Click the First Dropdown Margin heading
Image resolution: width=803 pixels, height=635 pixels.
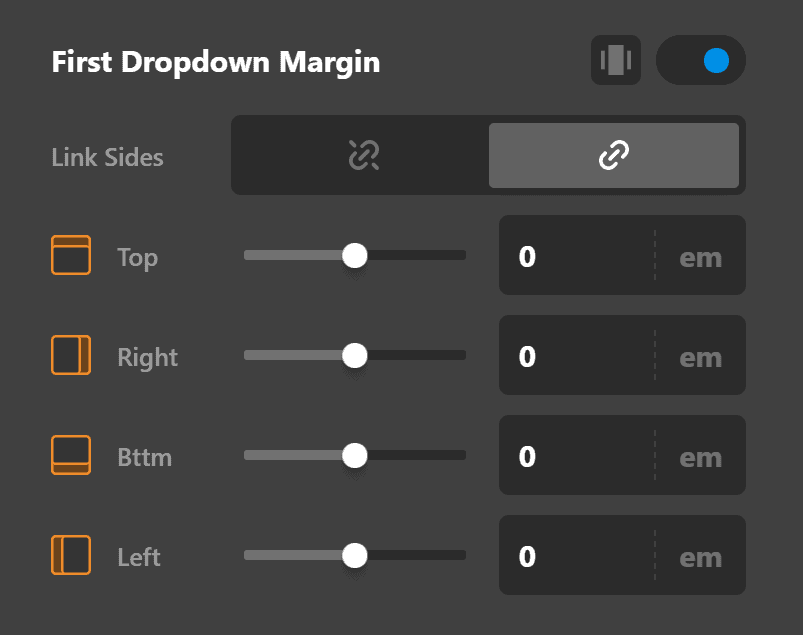click(x=215, y=61)
